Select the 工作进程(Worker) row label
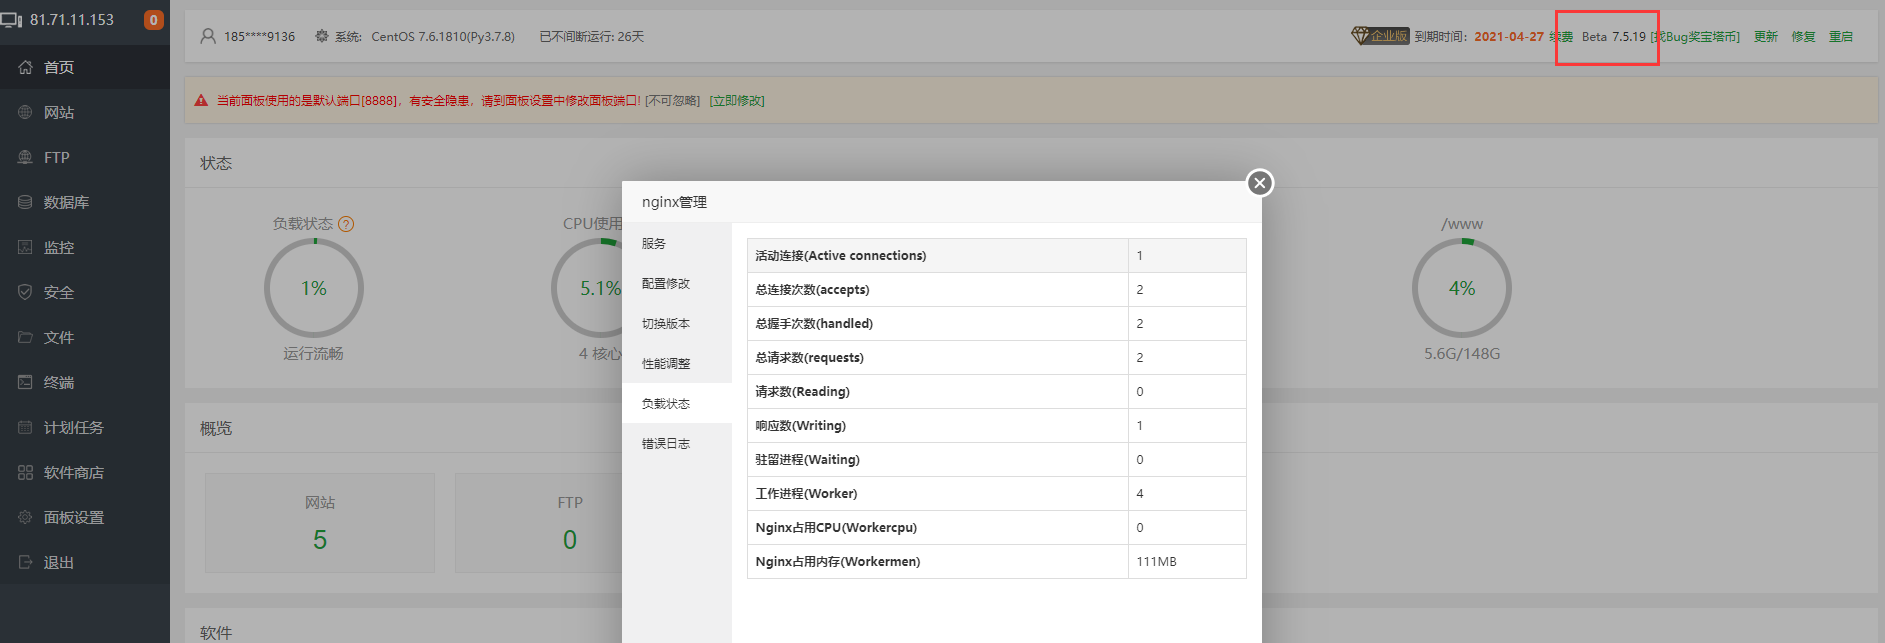Screen dimensions: 1885x643 click(x=806, y=493)
